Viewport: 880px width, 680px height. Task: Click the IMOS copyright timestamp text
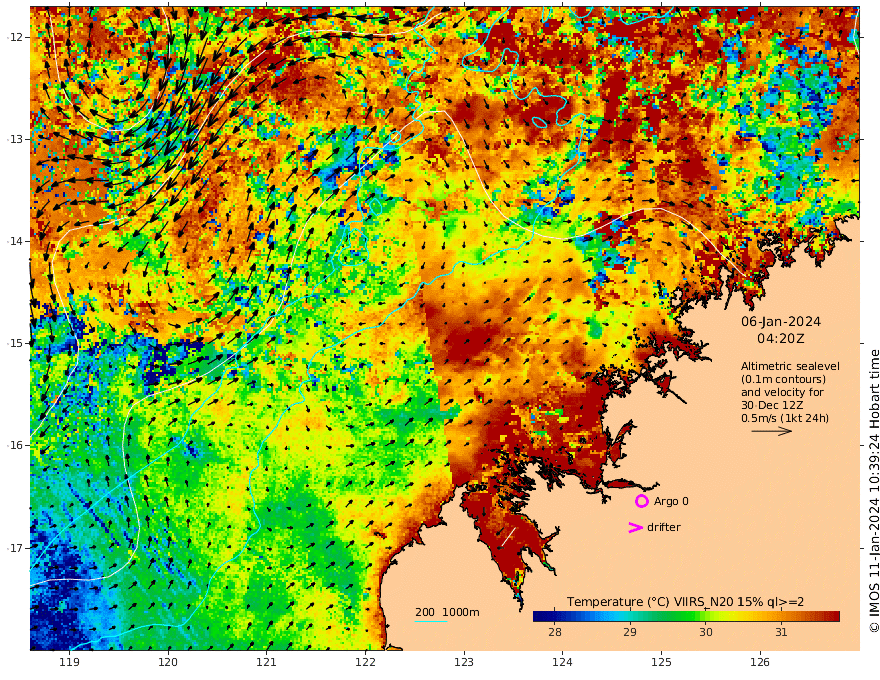(x=873, y=491)
